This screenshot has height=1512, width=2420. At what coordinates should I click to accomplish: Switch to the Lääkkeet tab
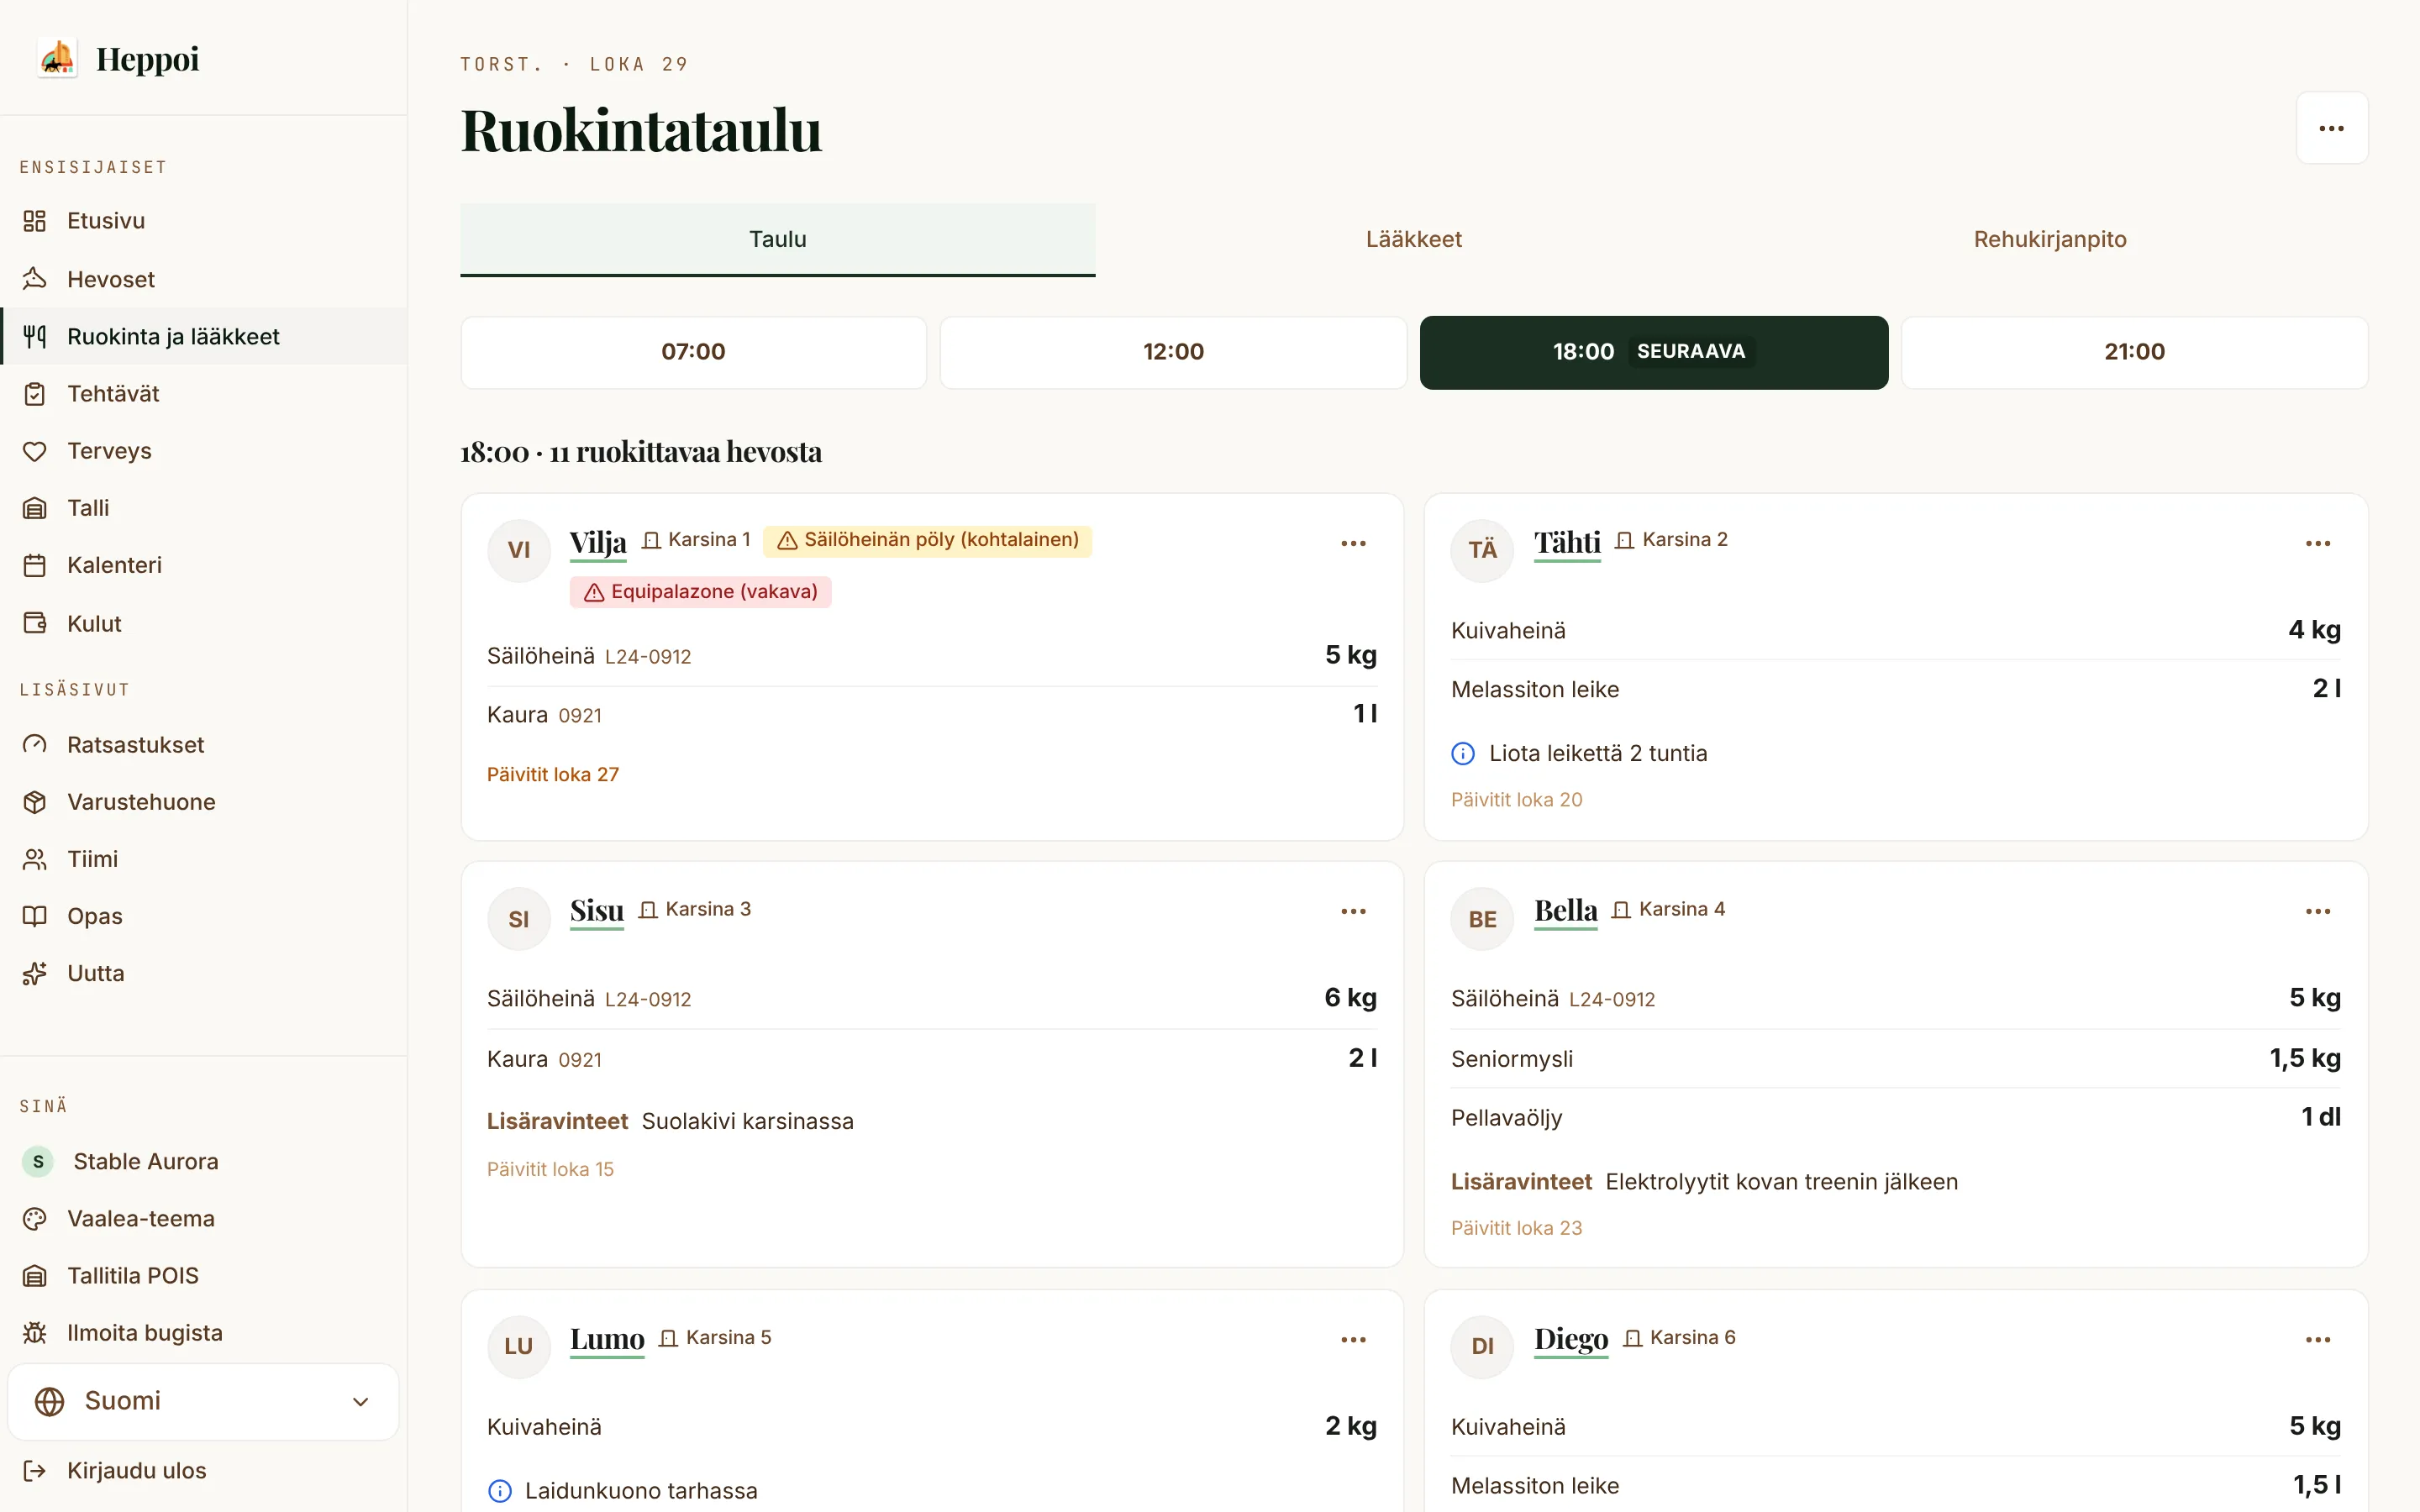(1413, 239)
